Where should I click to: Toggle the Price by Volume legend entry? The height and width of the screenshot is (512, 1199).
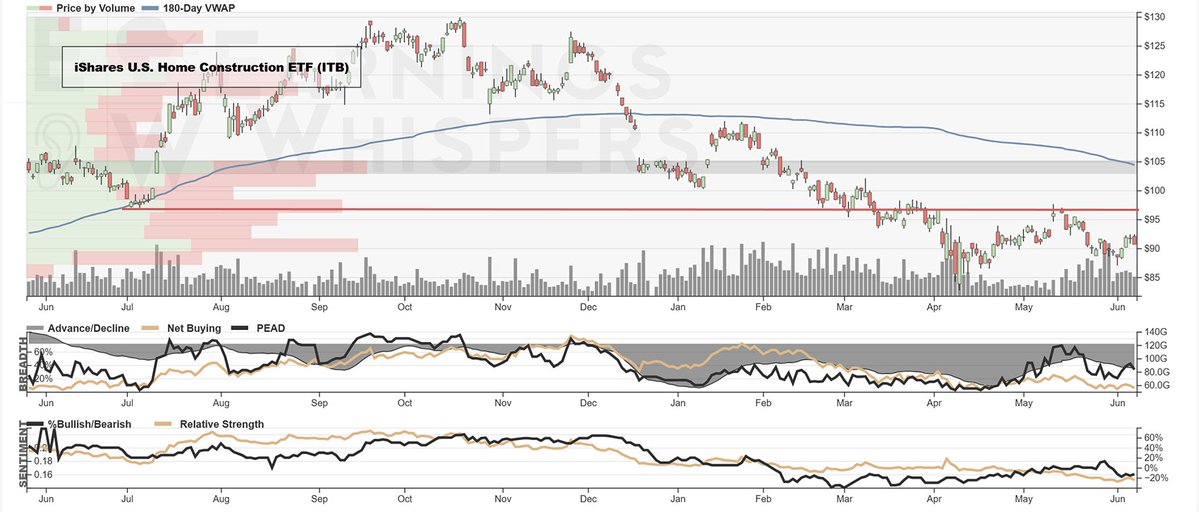(x=81, y=8)
